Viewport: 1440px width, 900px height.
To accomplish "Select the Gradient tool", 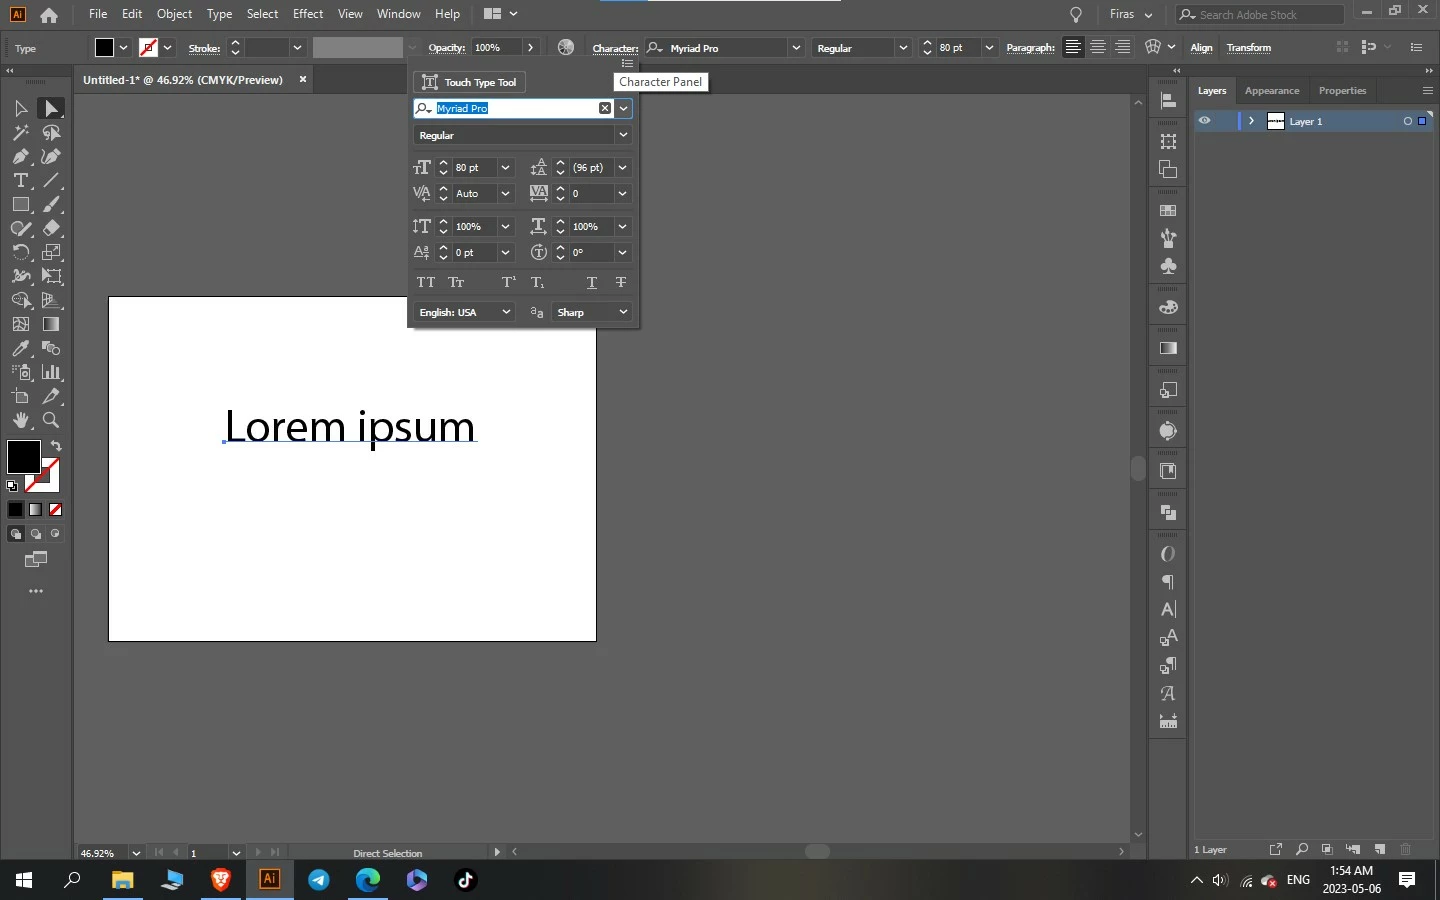I will [52, 324].
